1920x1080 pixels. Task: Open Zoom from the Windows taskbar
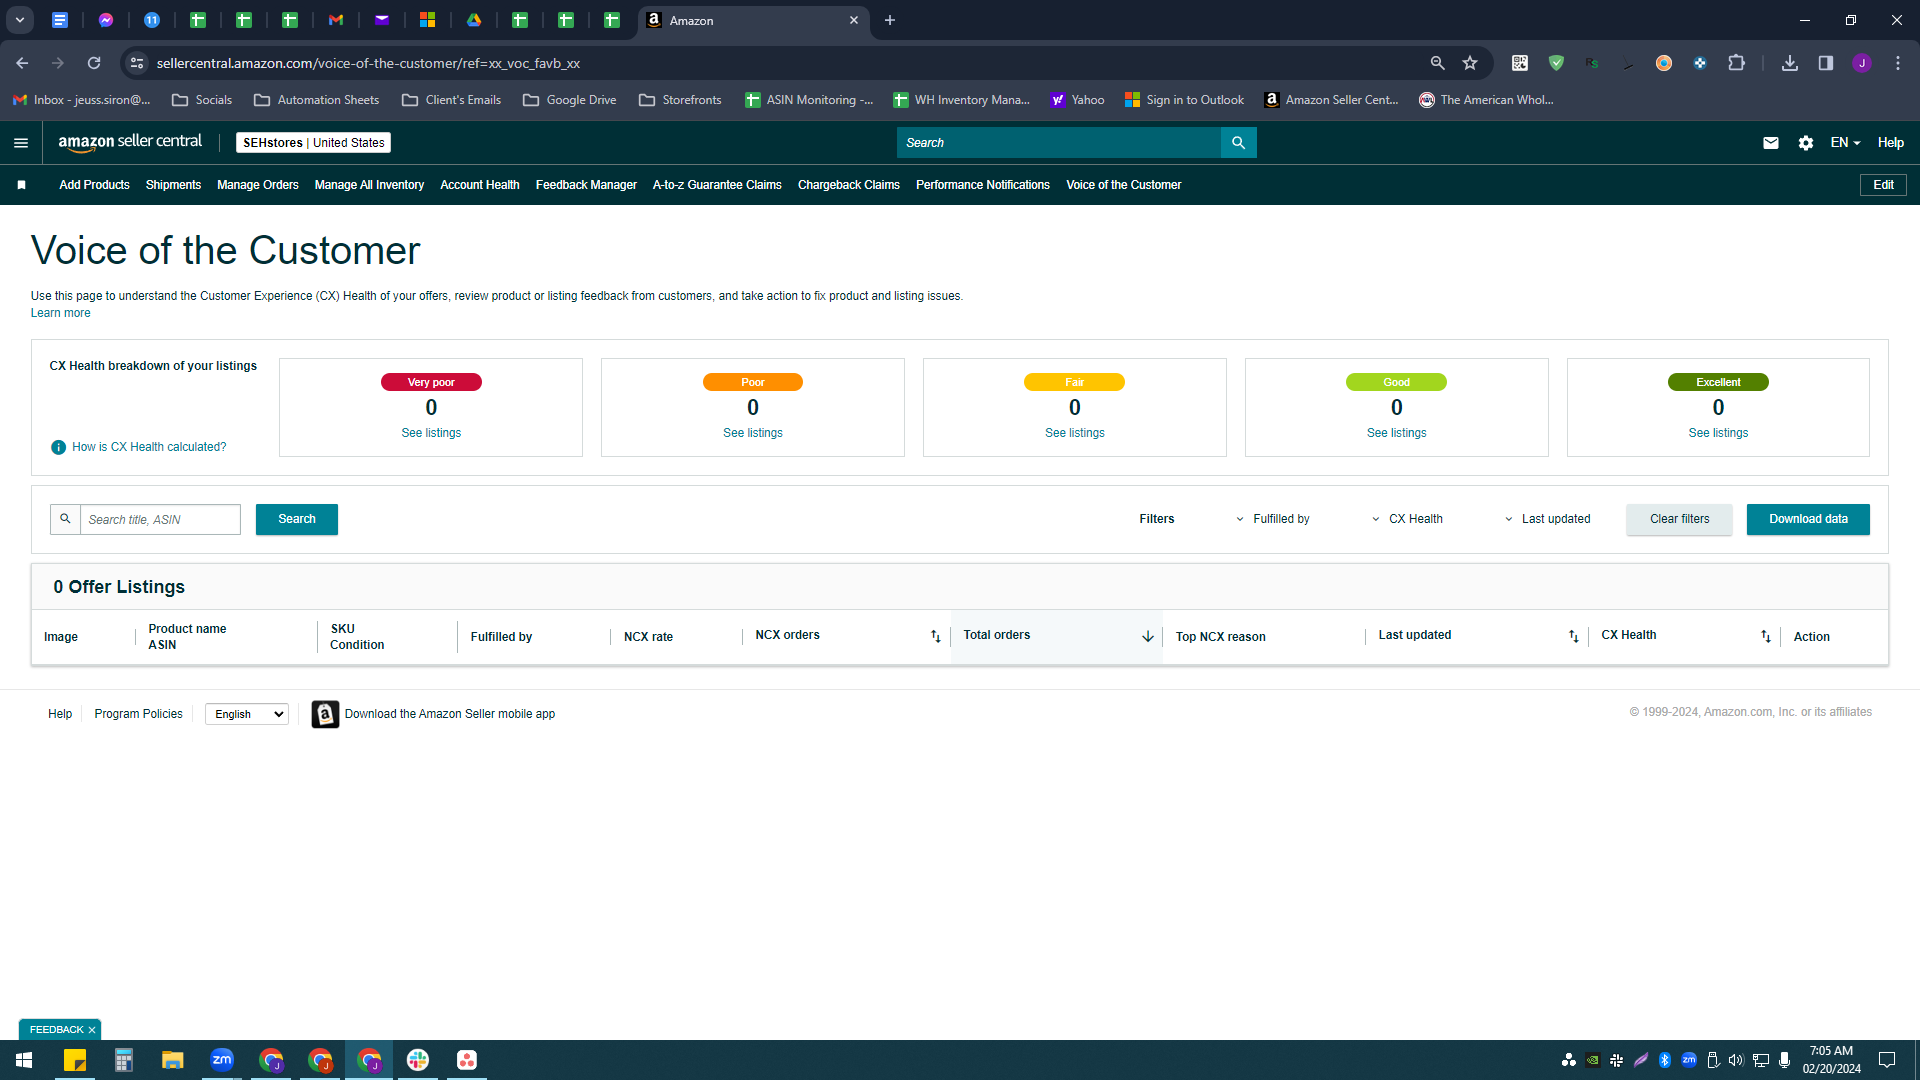(x=222, y=1059)
